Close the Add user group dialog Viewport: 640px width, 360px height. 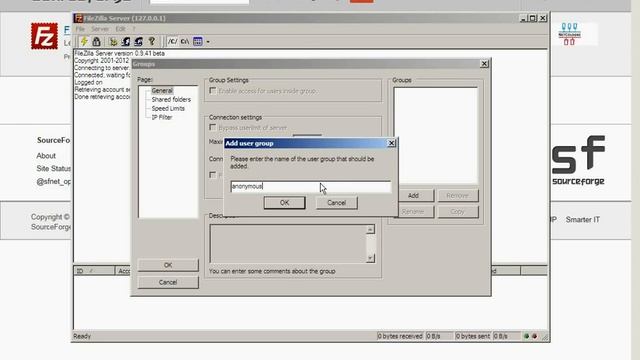click(x=391, y=143)
